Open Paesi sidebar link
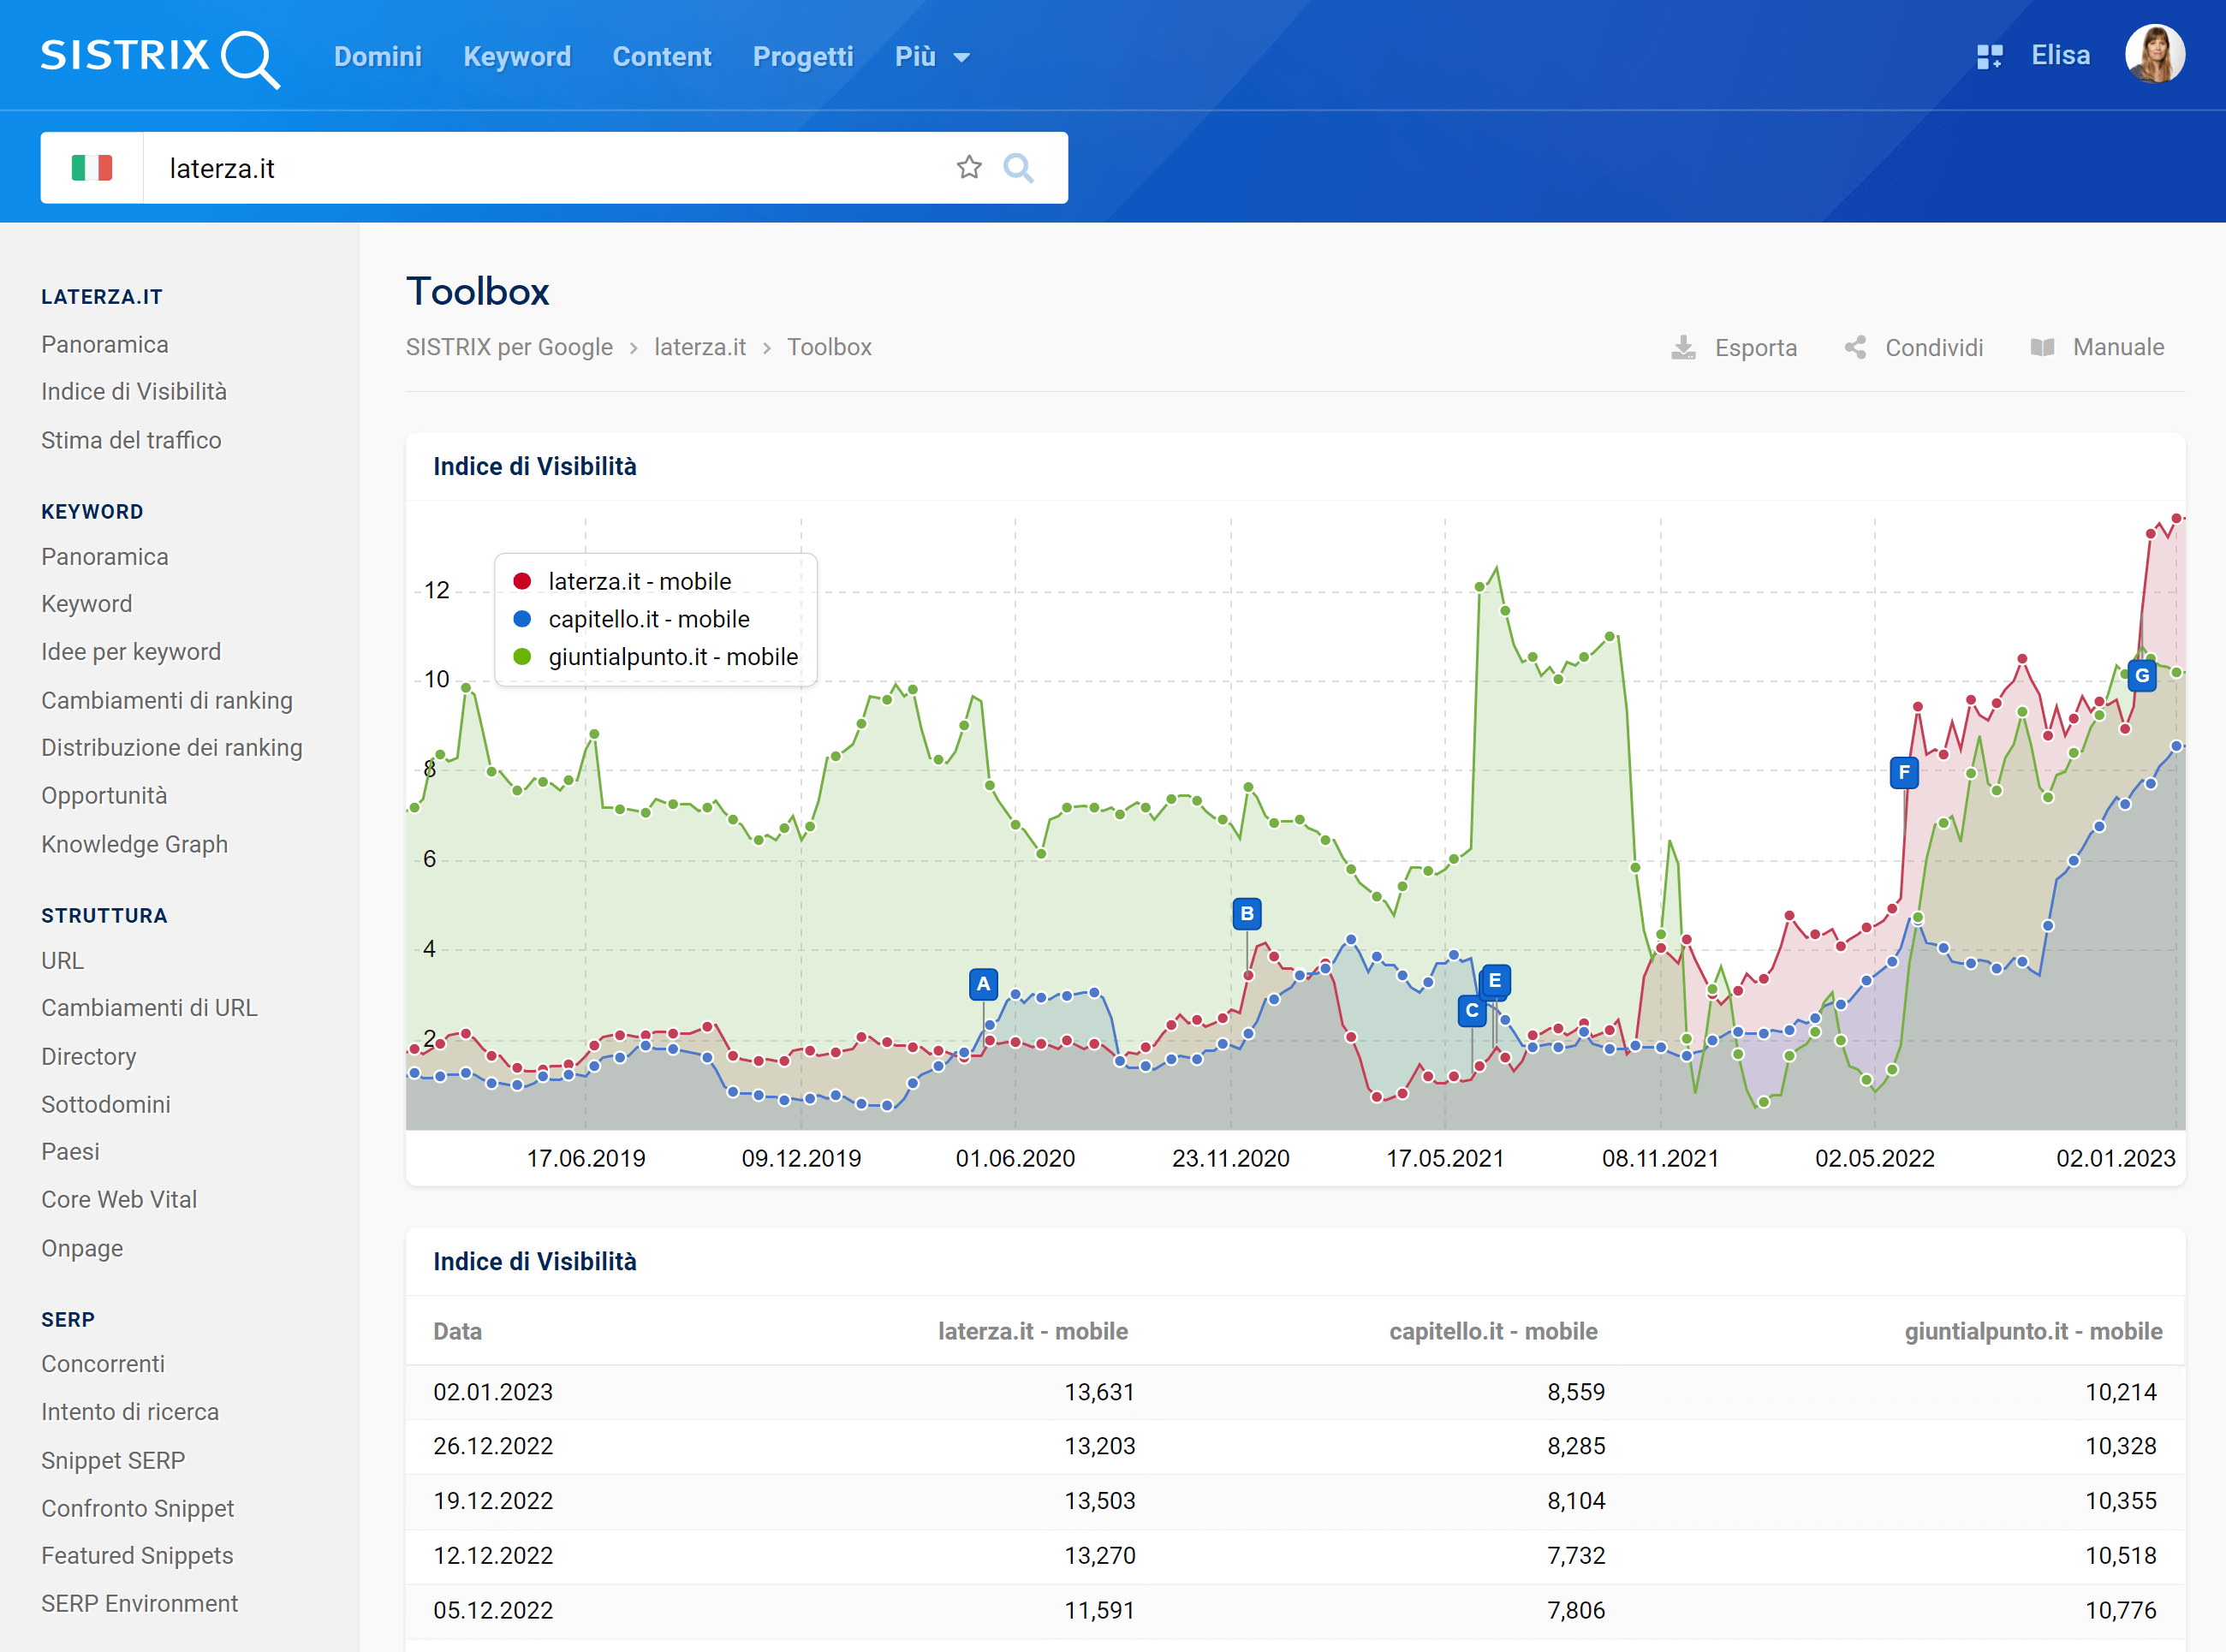The image size is (2226, 1652). (x=70, y=1151)
